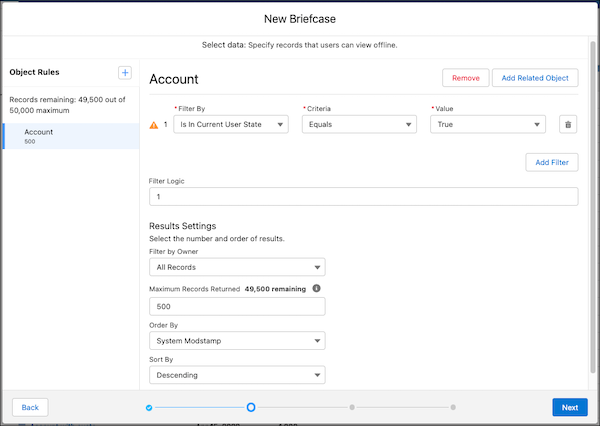Delete filter row 1 with trash icon
The width and height of the screenshot is (600, 426).
click(568, 124)
